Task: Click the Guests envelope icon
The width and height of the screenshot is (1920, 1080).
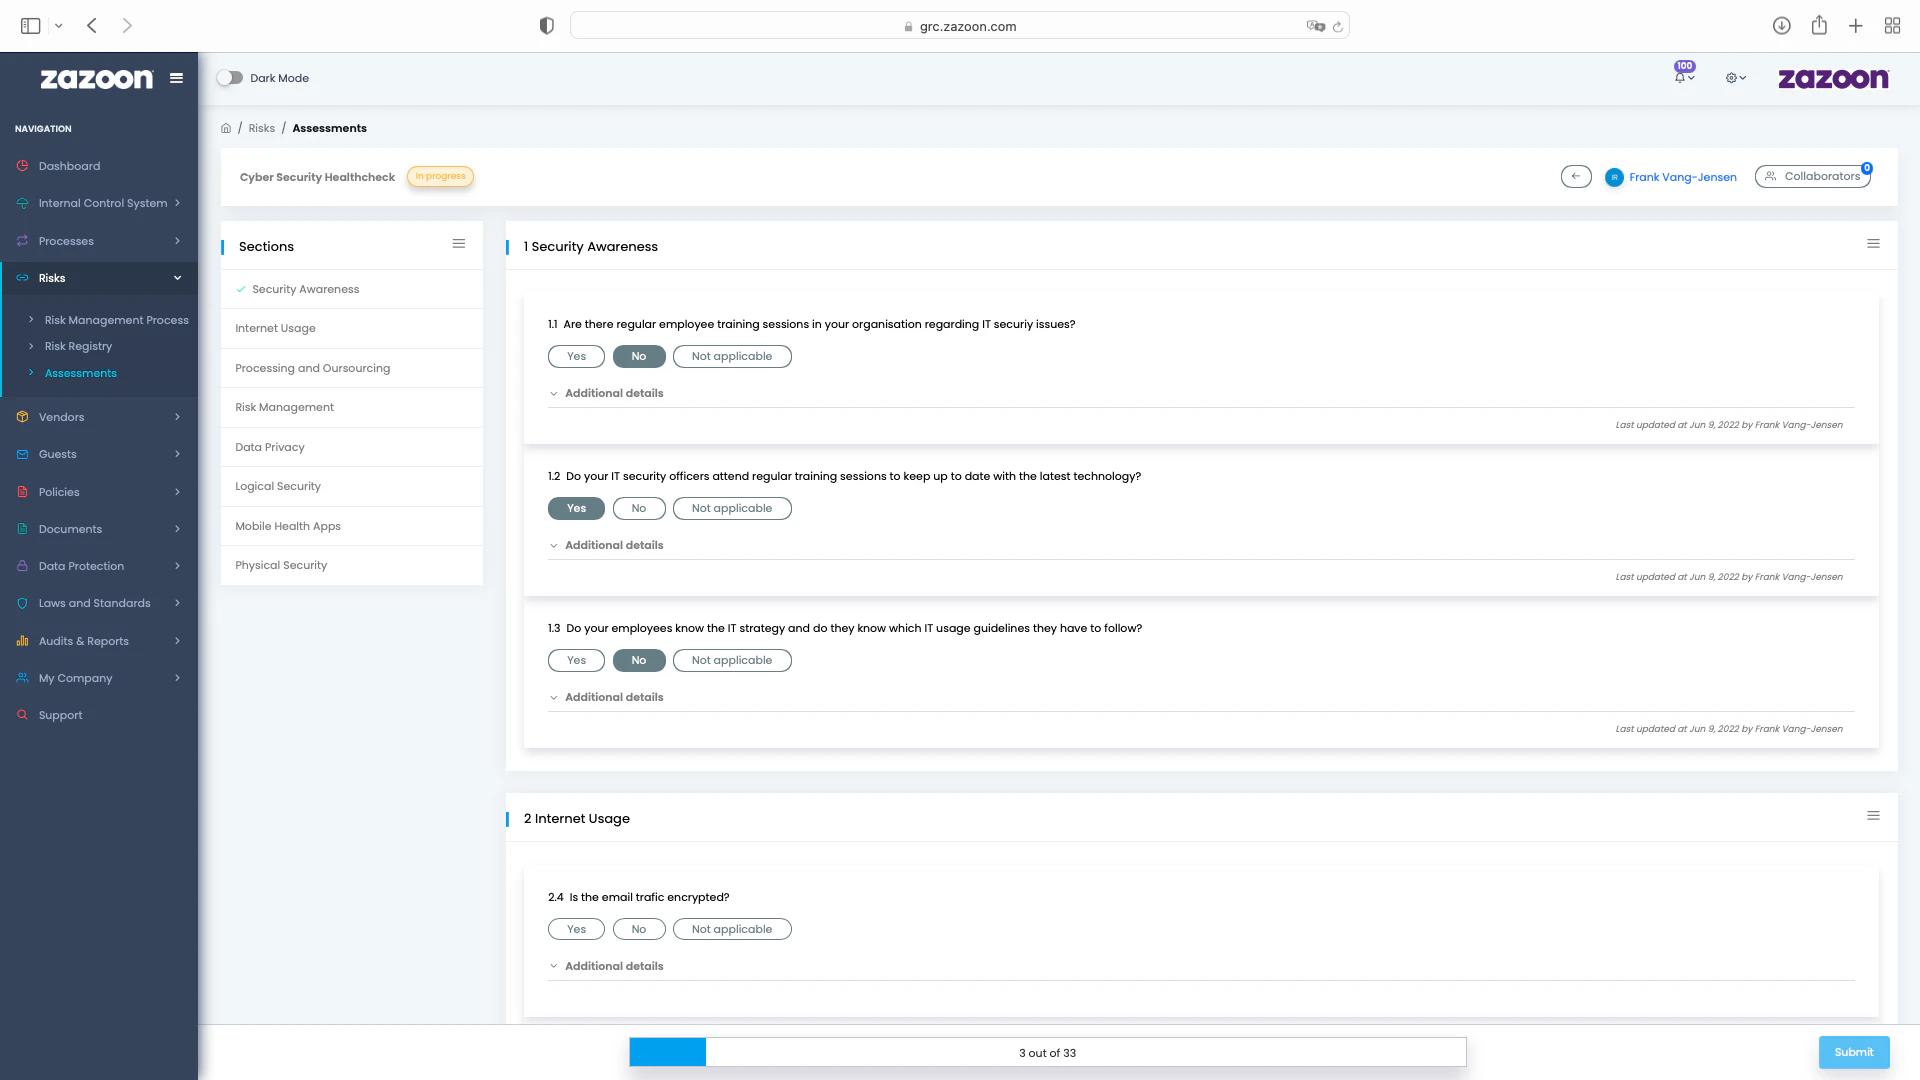Action: click(x=22, y=454)
